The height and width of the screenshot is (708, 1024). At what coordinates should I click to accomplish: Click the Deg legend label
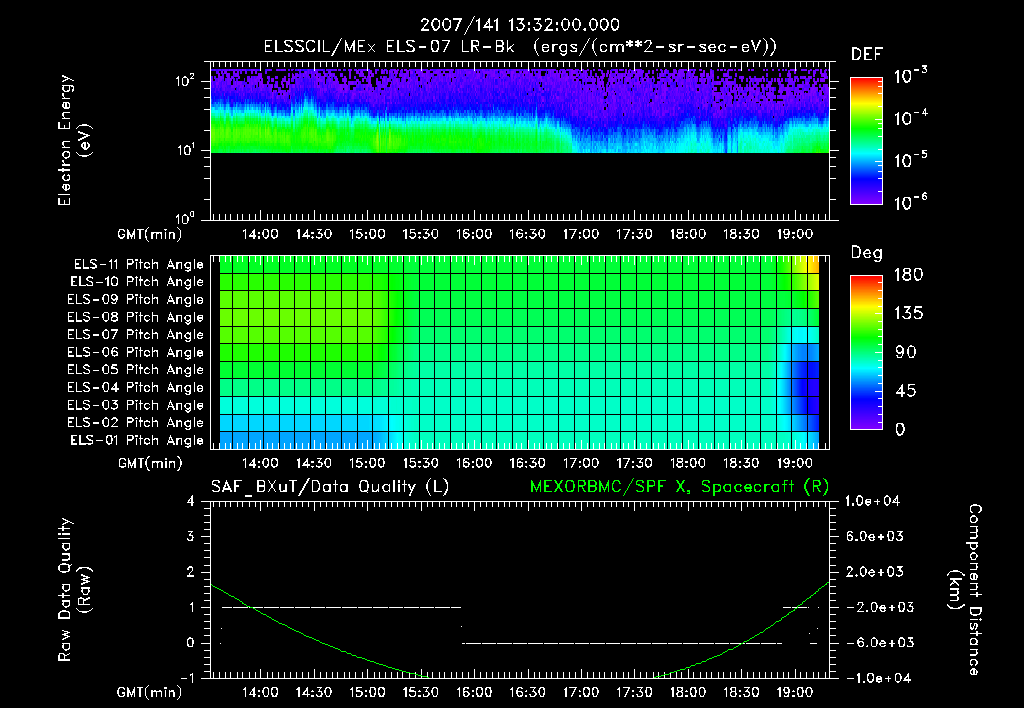(x=867, y=253)
